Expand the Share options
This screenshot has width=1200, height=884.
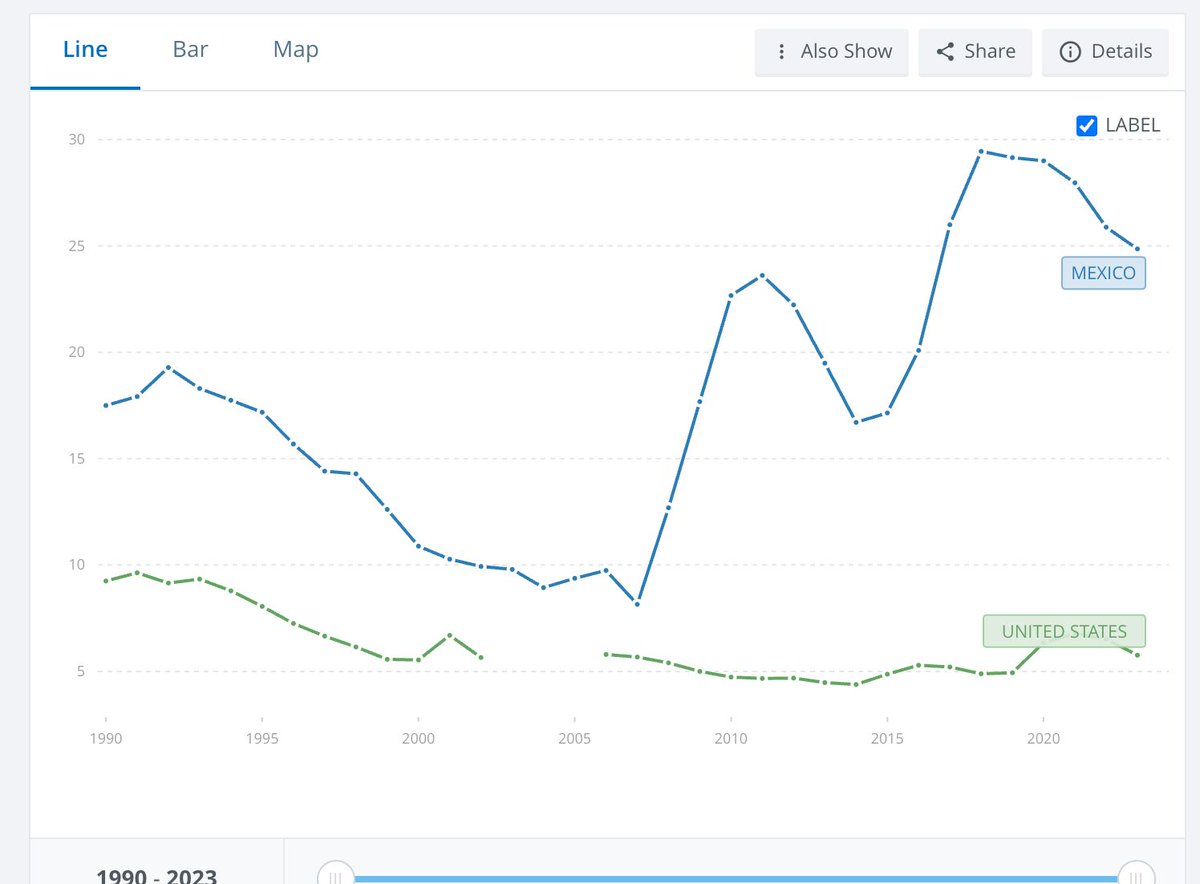pos(975,52)
